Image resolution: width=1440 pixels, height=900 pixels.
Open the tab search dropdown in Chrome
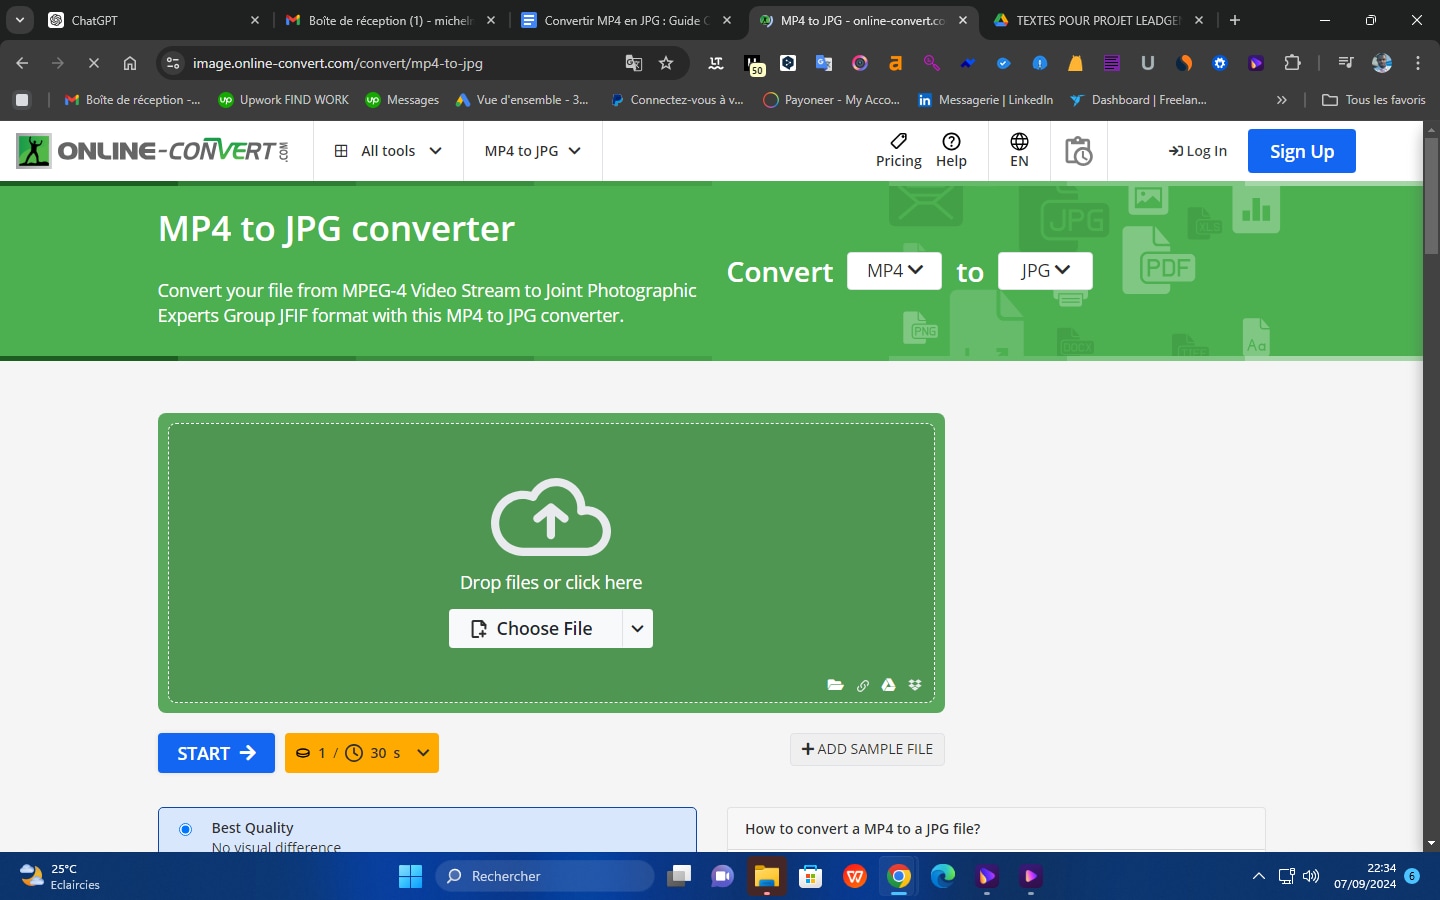point(20,20)
